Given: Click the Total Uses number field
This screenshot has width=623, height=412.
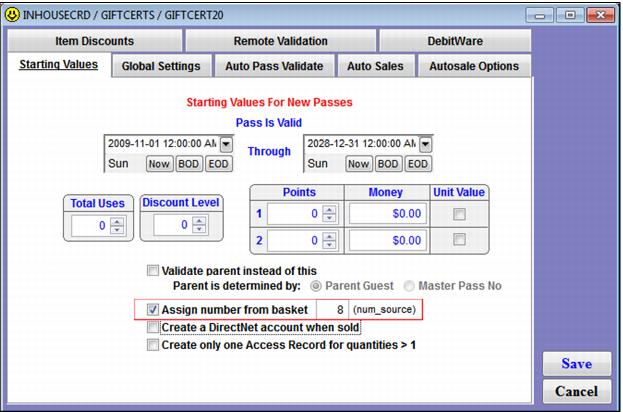Looking at the screenshot, I should (91, 226).
